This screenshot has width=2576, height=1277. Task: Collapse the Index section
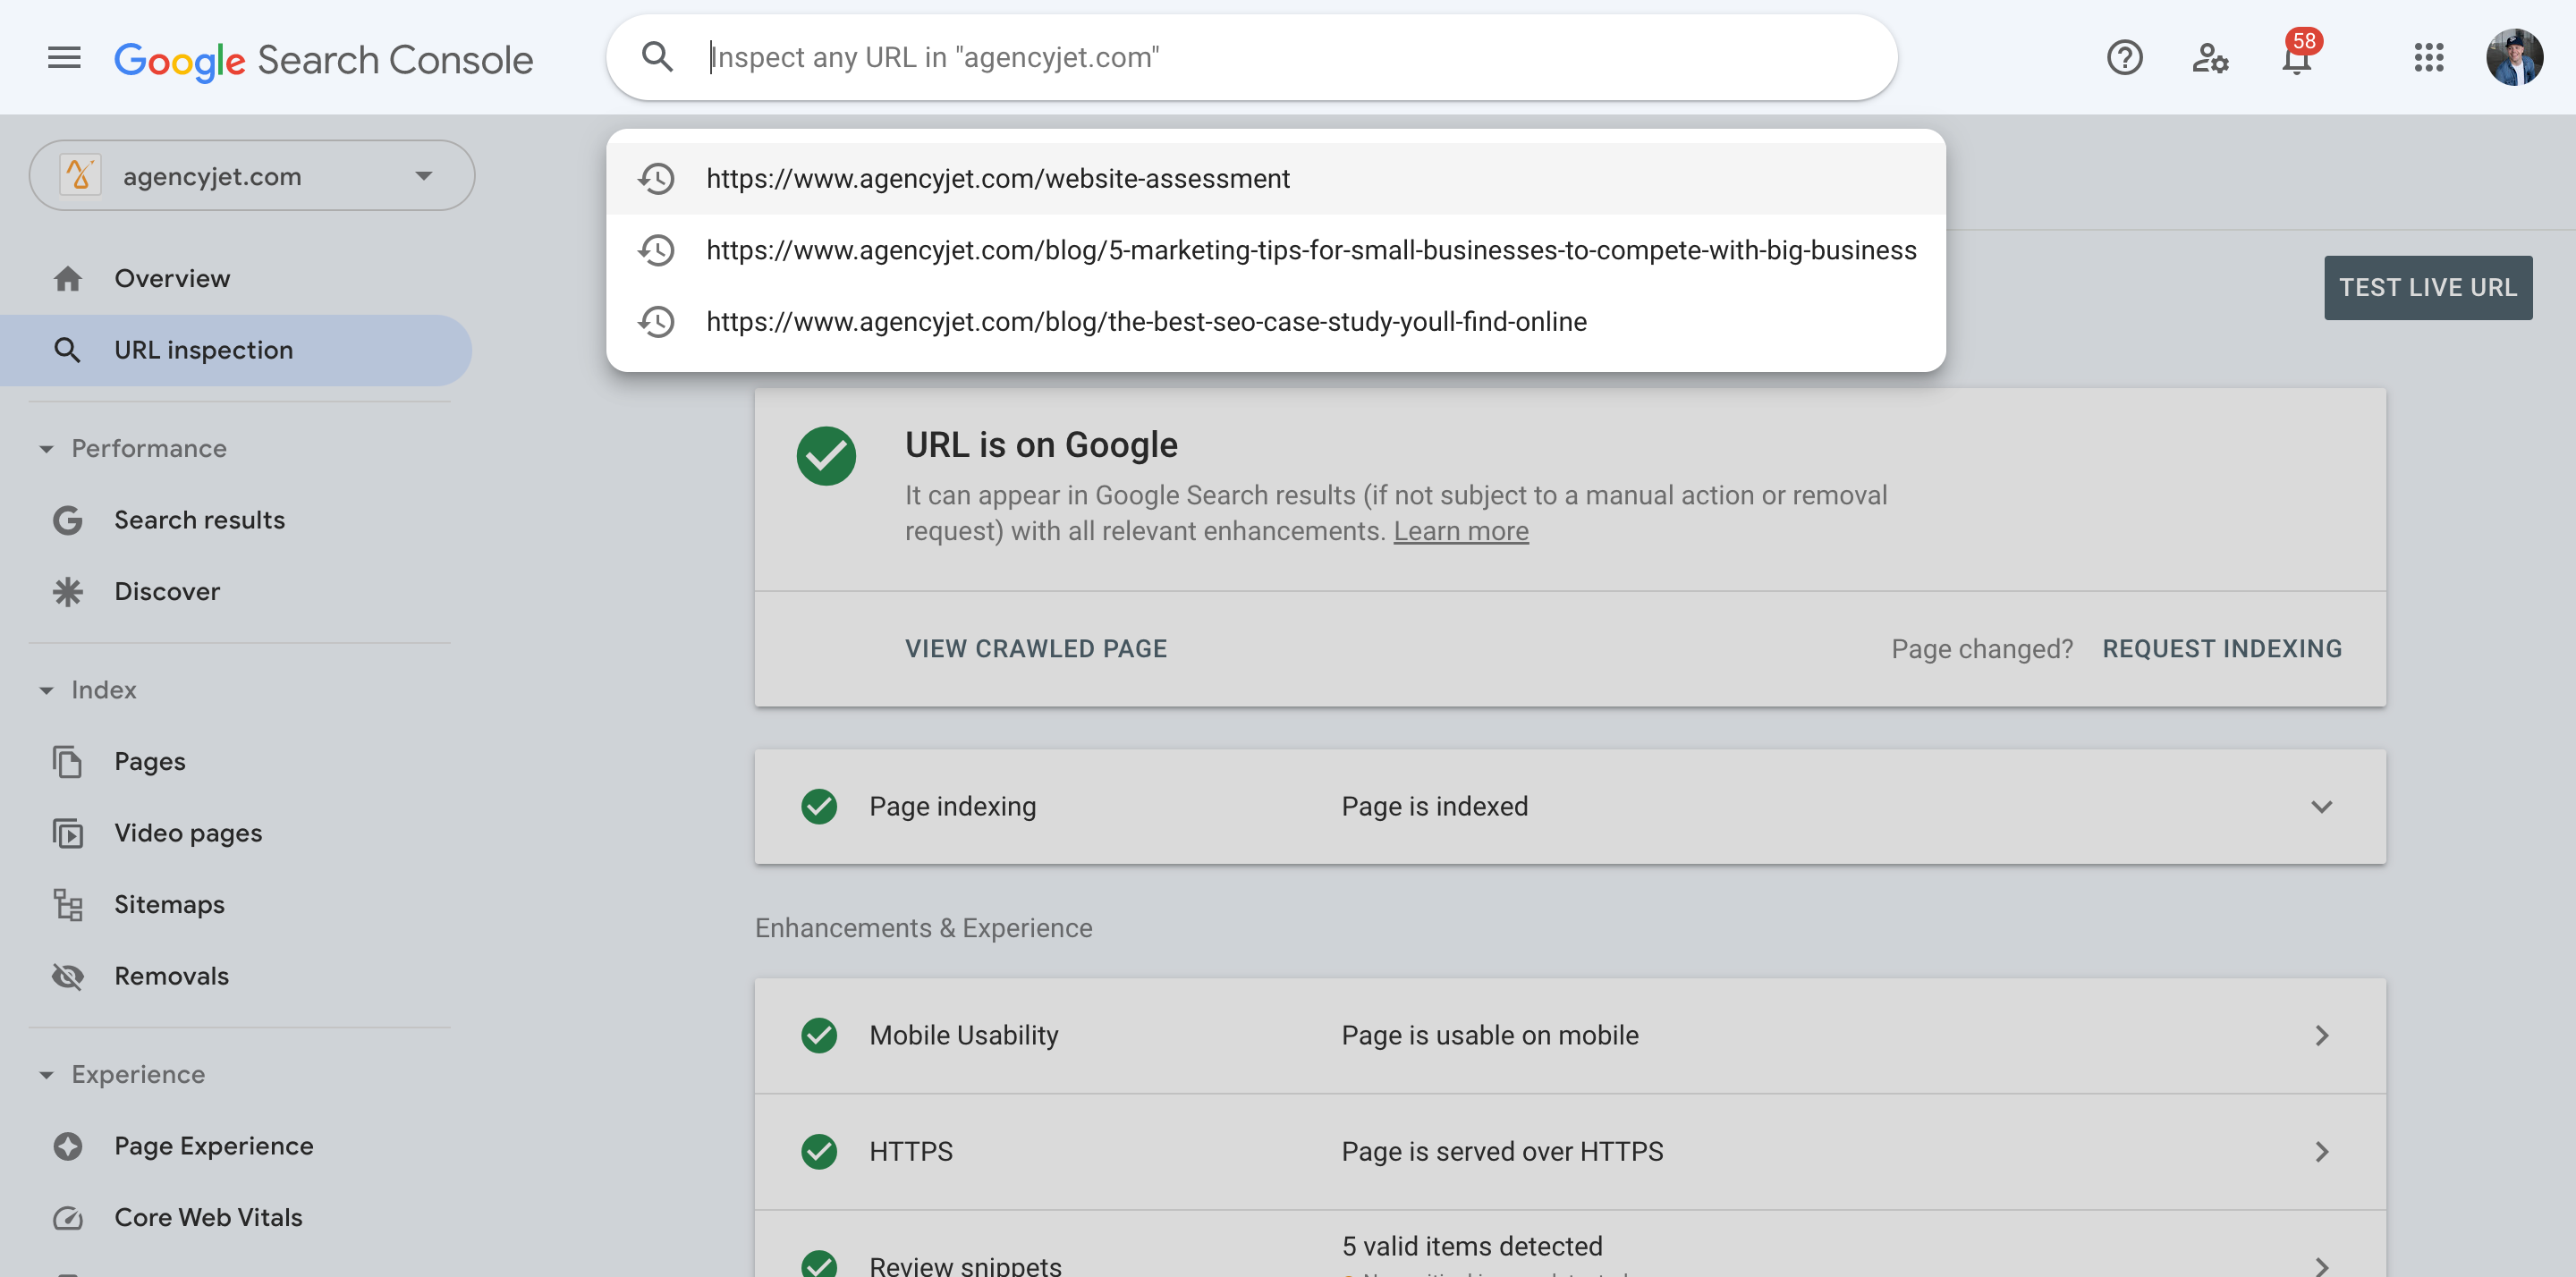click(x=46, y=690)
